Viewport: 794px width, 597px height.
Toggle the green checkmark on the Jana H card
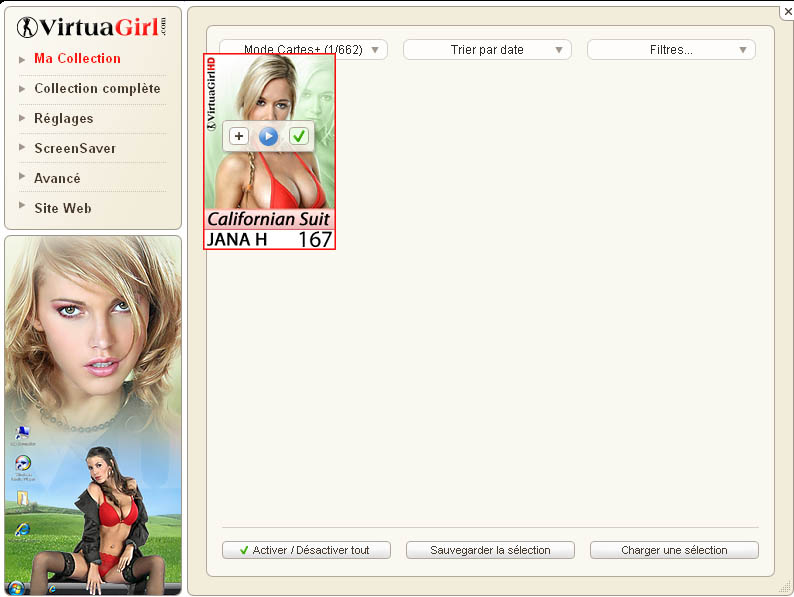click(x=299, y=136)
